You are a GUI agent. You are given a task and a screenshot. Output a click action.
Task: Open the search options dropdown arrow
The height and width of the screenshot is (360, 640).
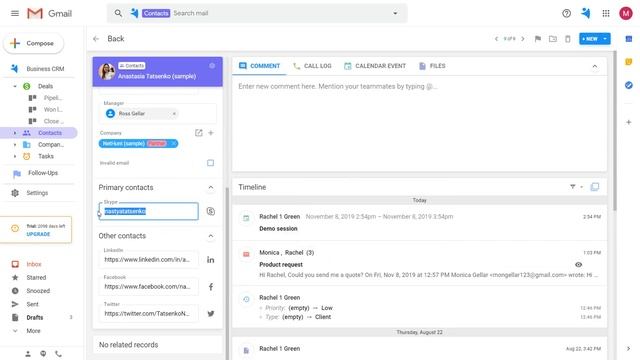pyautogui.click(x=395, y=13)
